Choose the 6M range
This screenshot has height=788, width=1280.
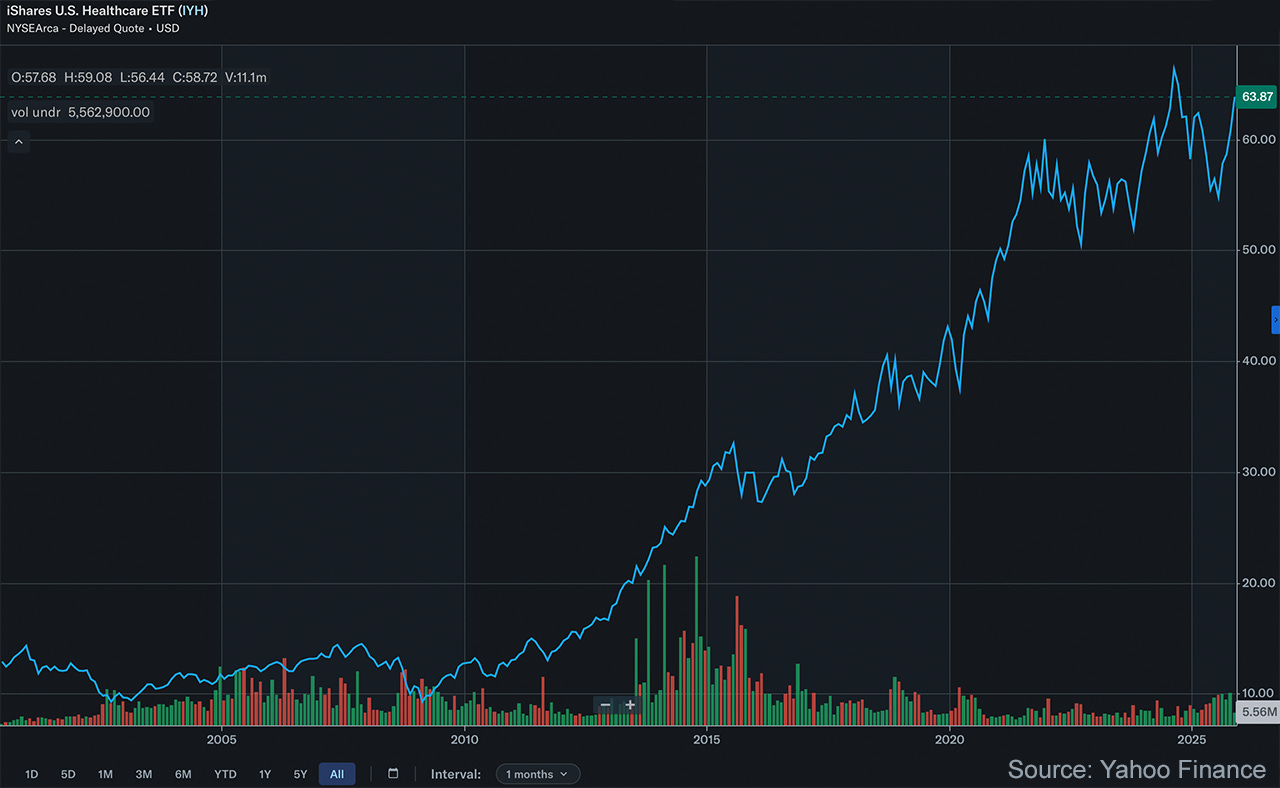pyautogui.click(x=183, y=774)
